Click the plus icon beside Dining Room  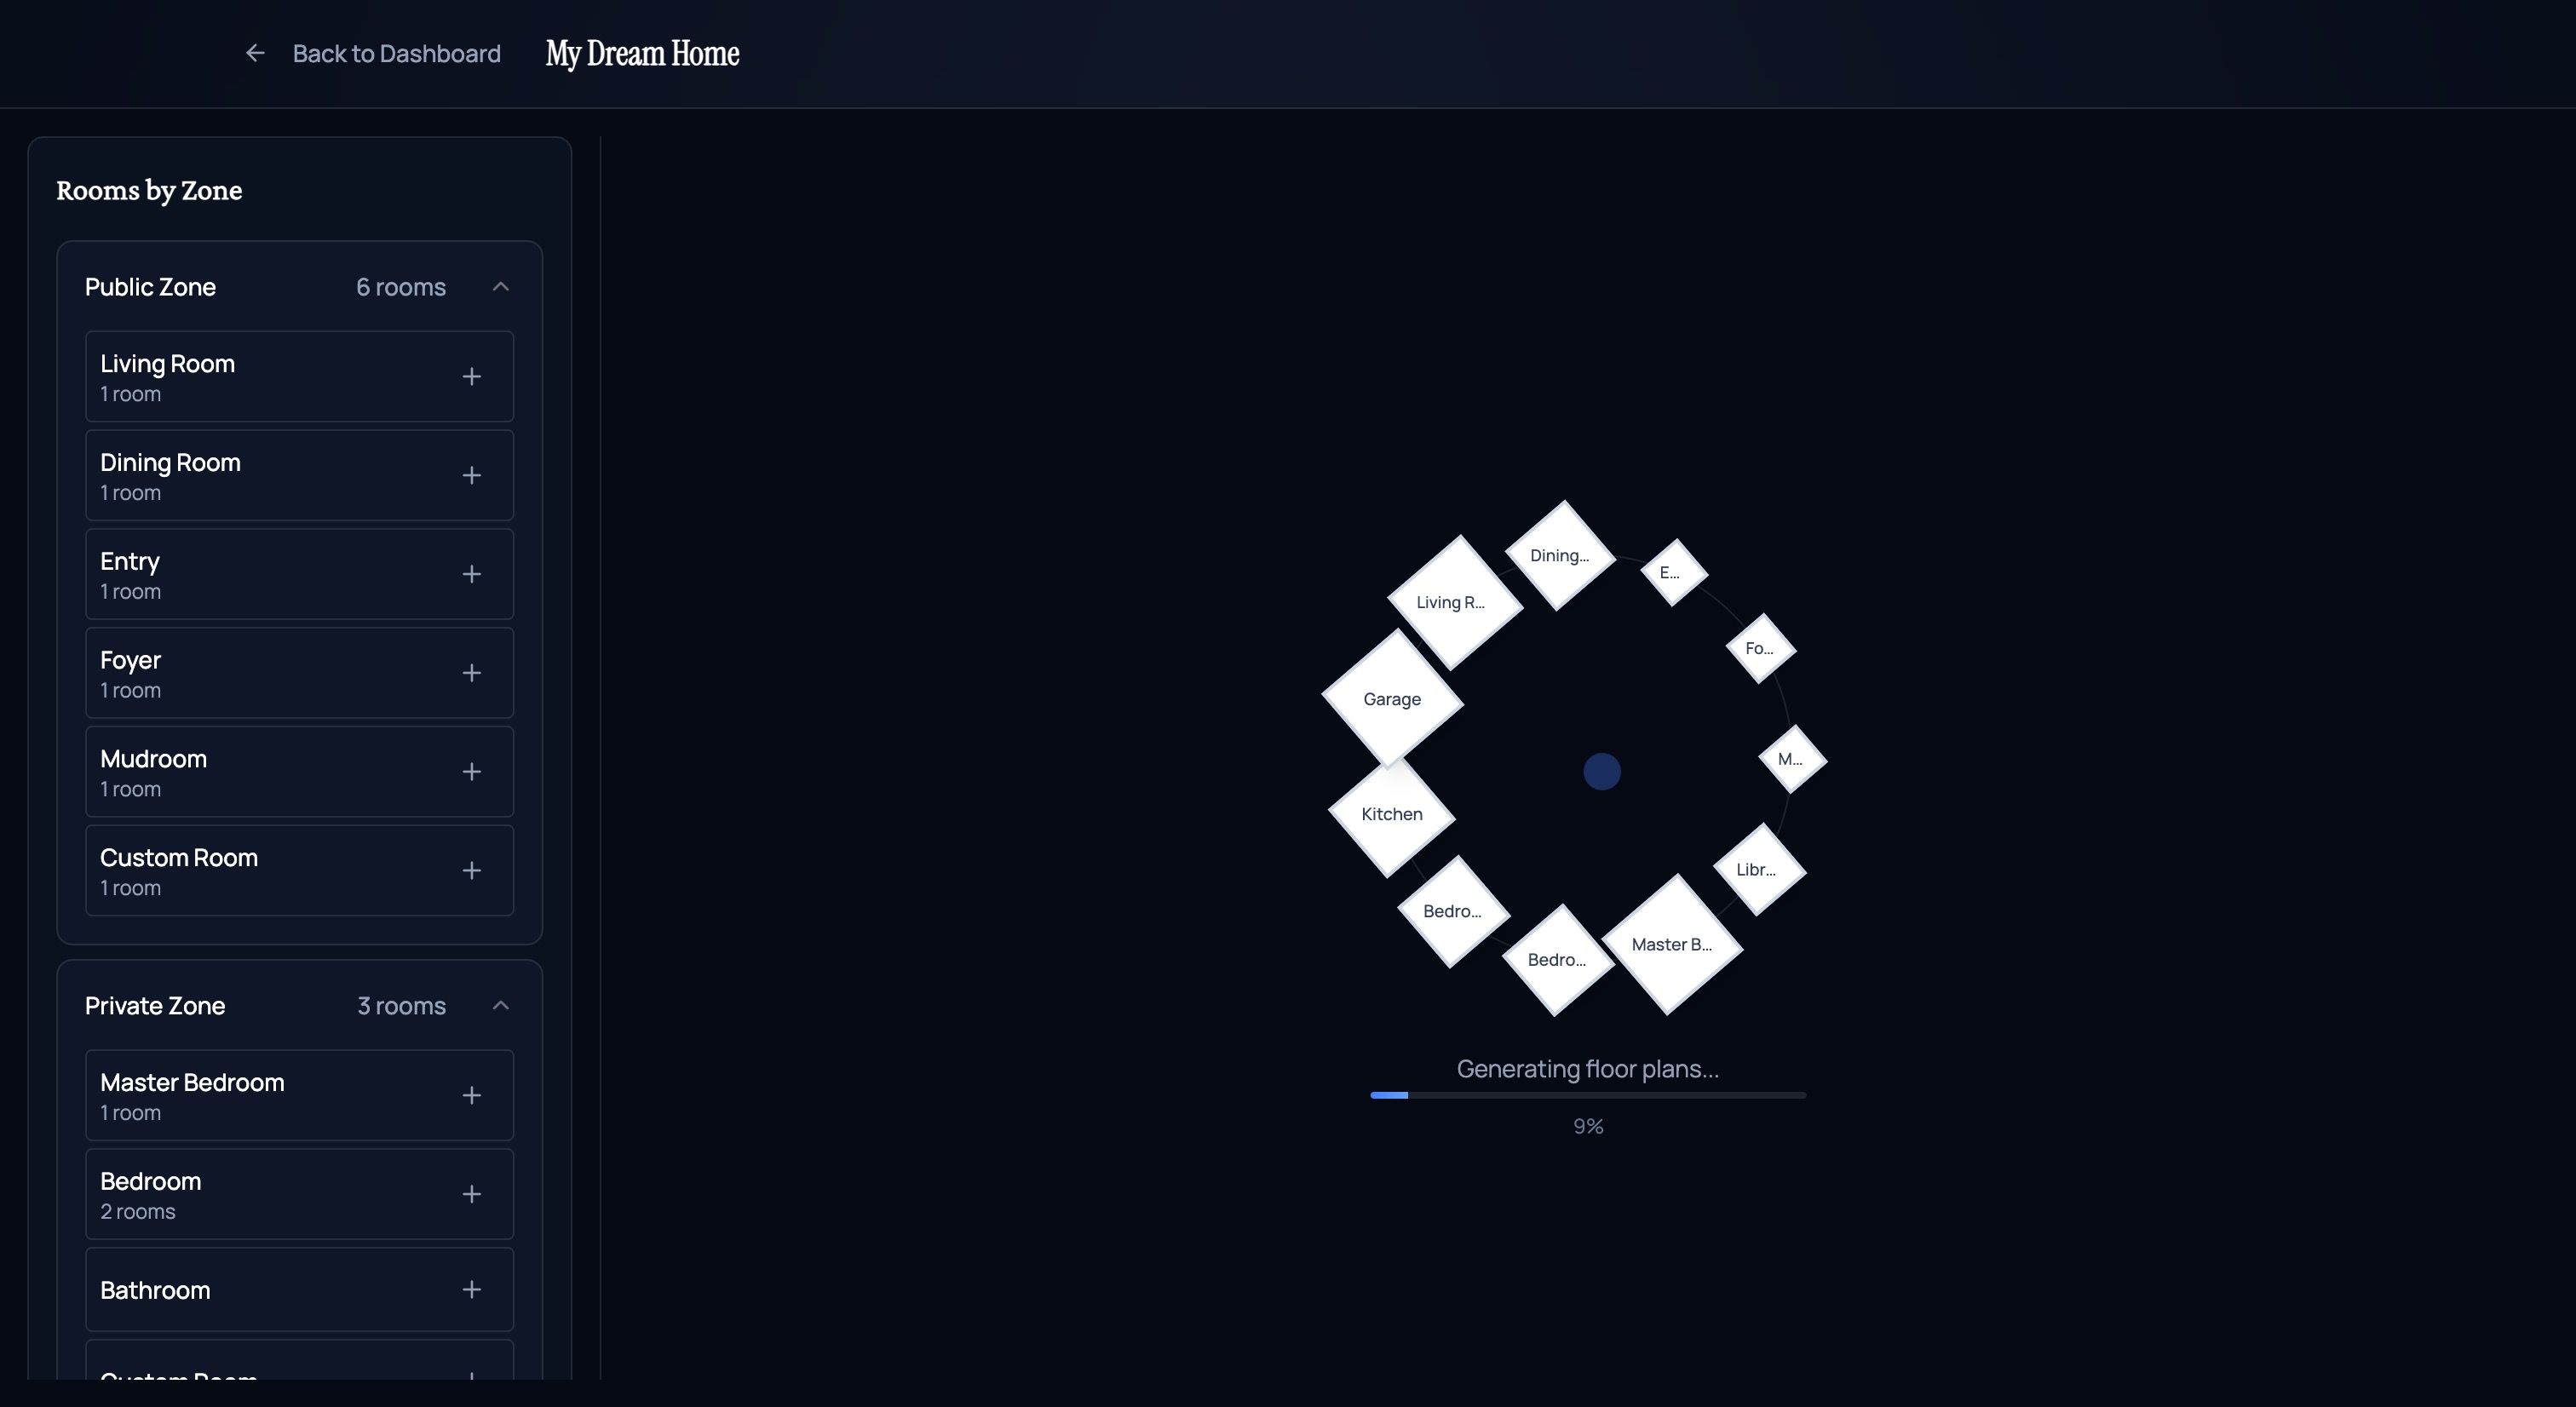472,475
